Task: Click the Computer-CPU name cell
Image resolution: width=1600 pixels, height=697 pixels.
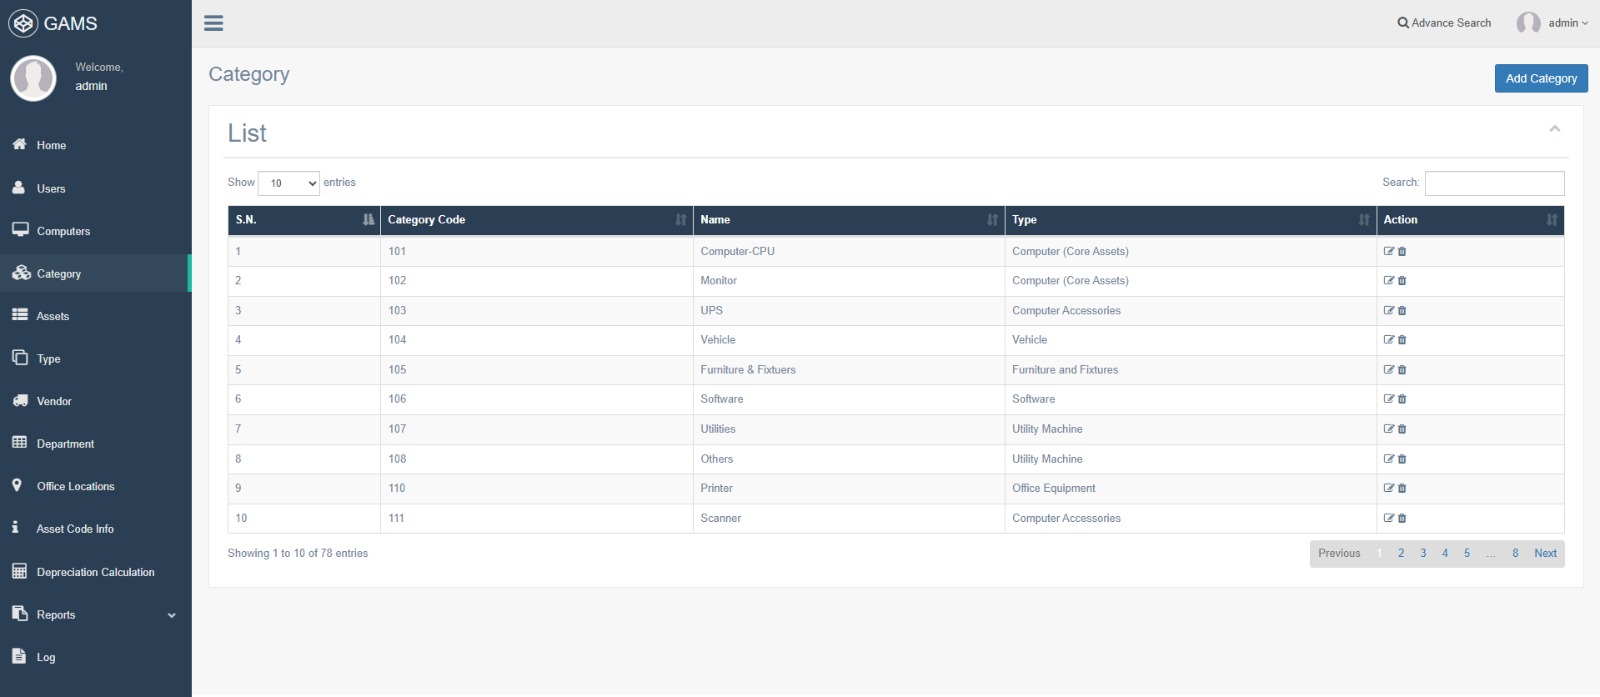Action: [849, 251]
